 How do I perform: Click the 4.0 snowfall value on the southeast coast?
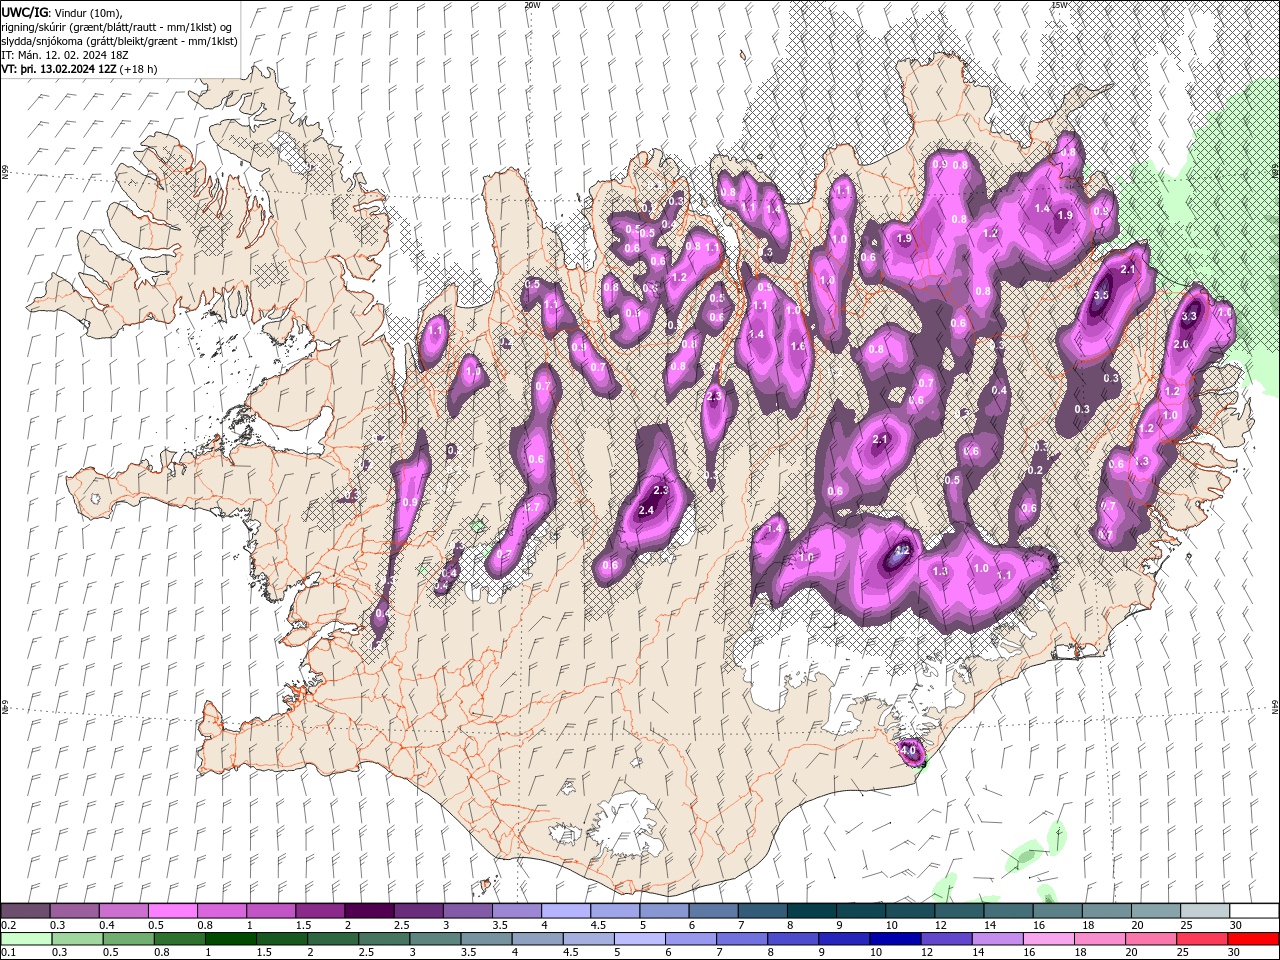[x=909, y=749]
